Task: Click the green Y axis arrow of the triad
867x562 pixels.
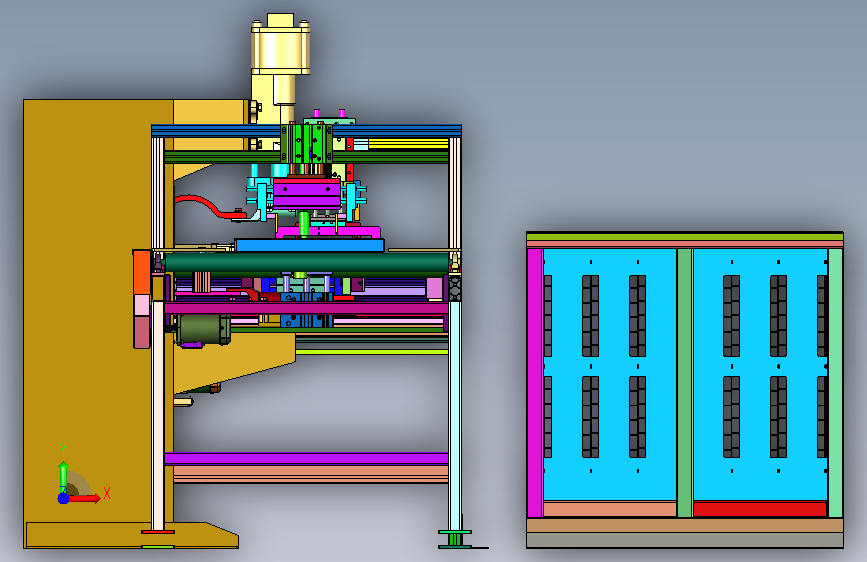Action: click(x=63, y=476)
